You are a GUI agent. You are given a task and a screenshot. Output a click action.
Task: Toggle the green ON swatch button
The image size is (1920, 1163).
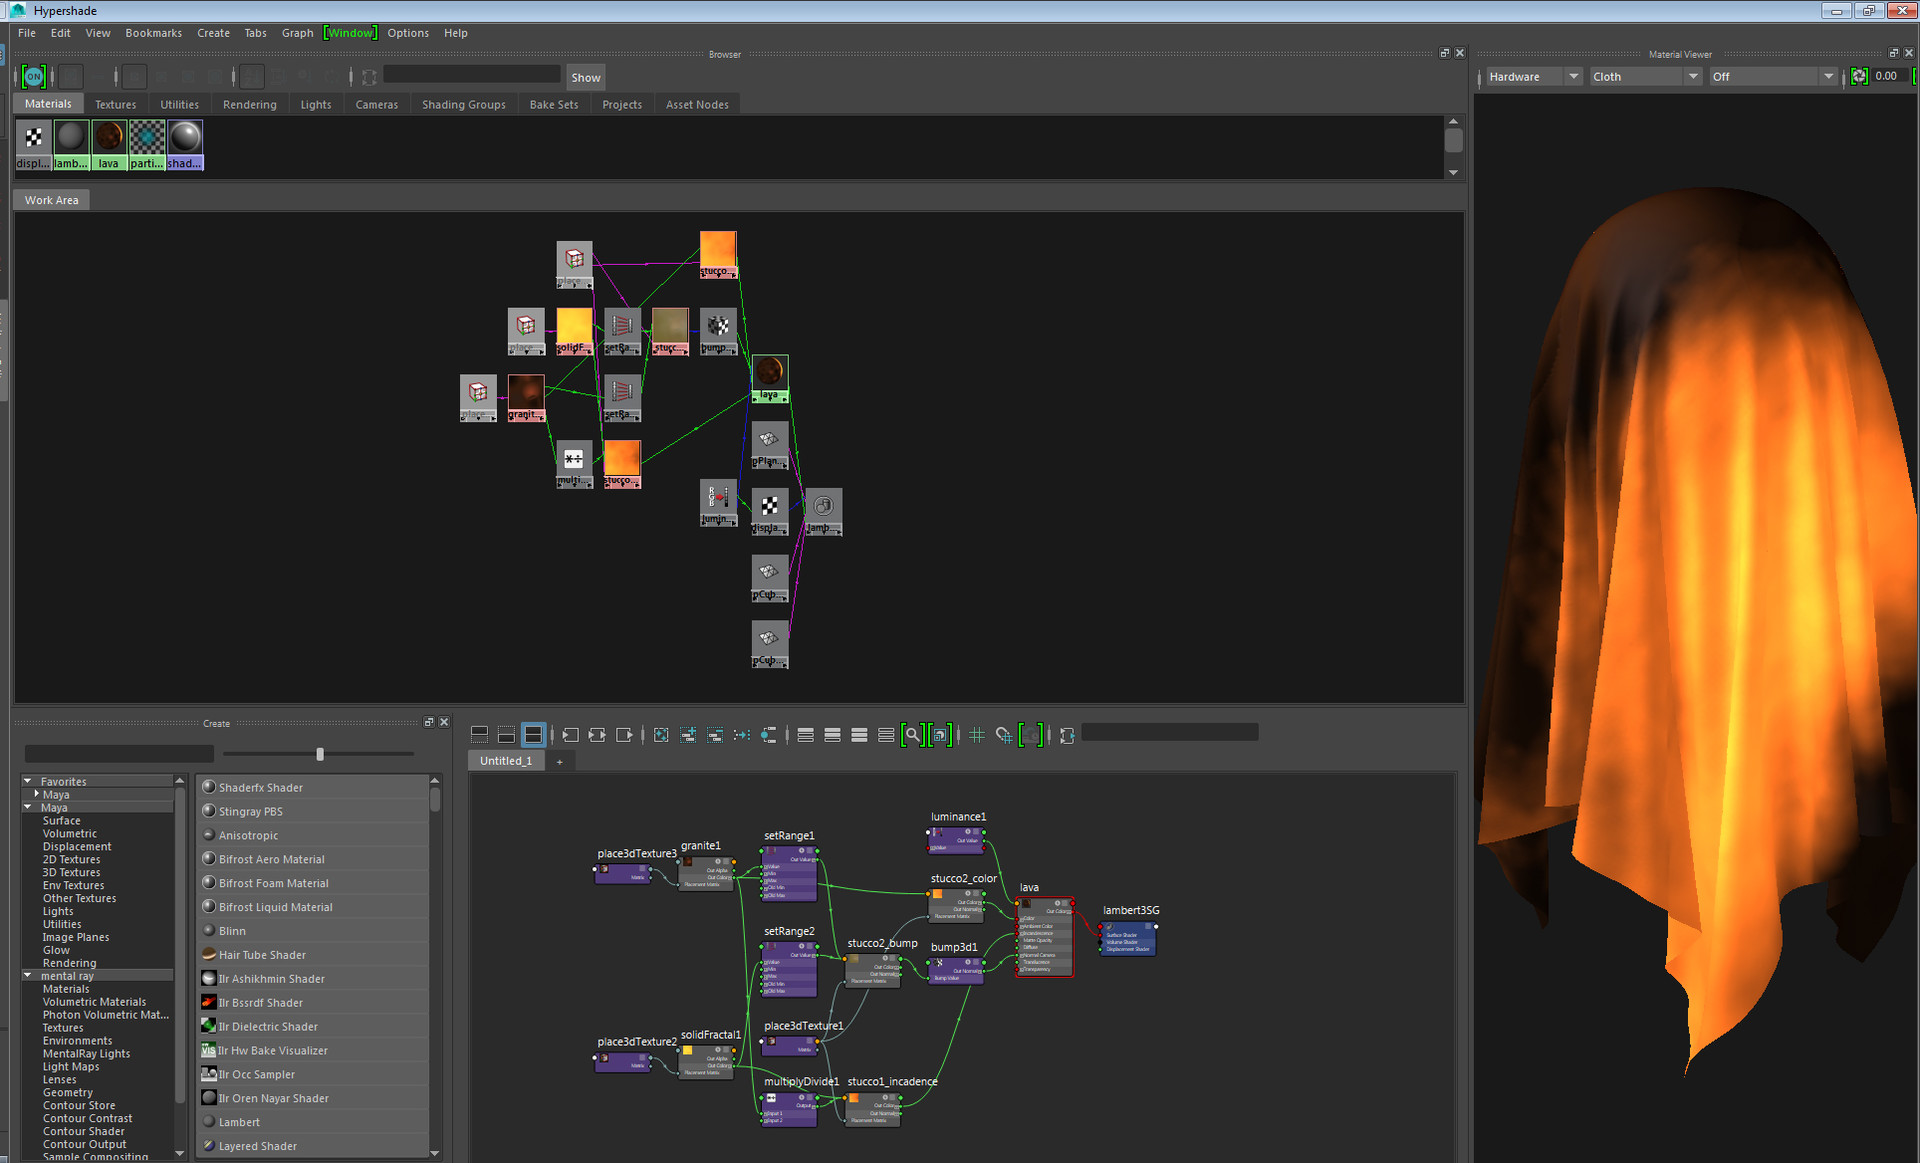coord(34,77)
